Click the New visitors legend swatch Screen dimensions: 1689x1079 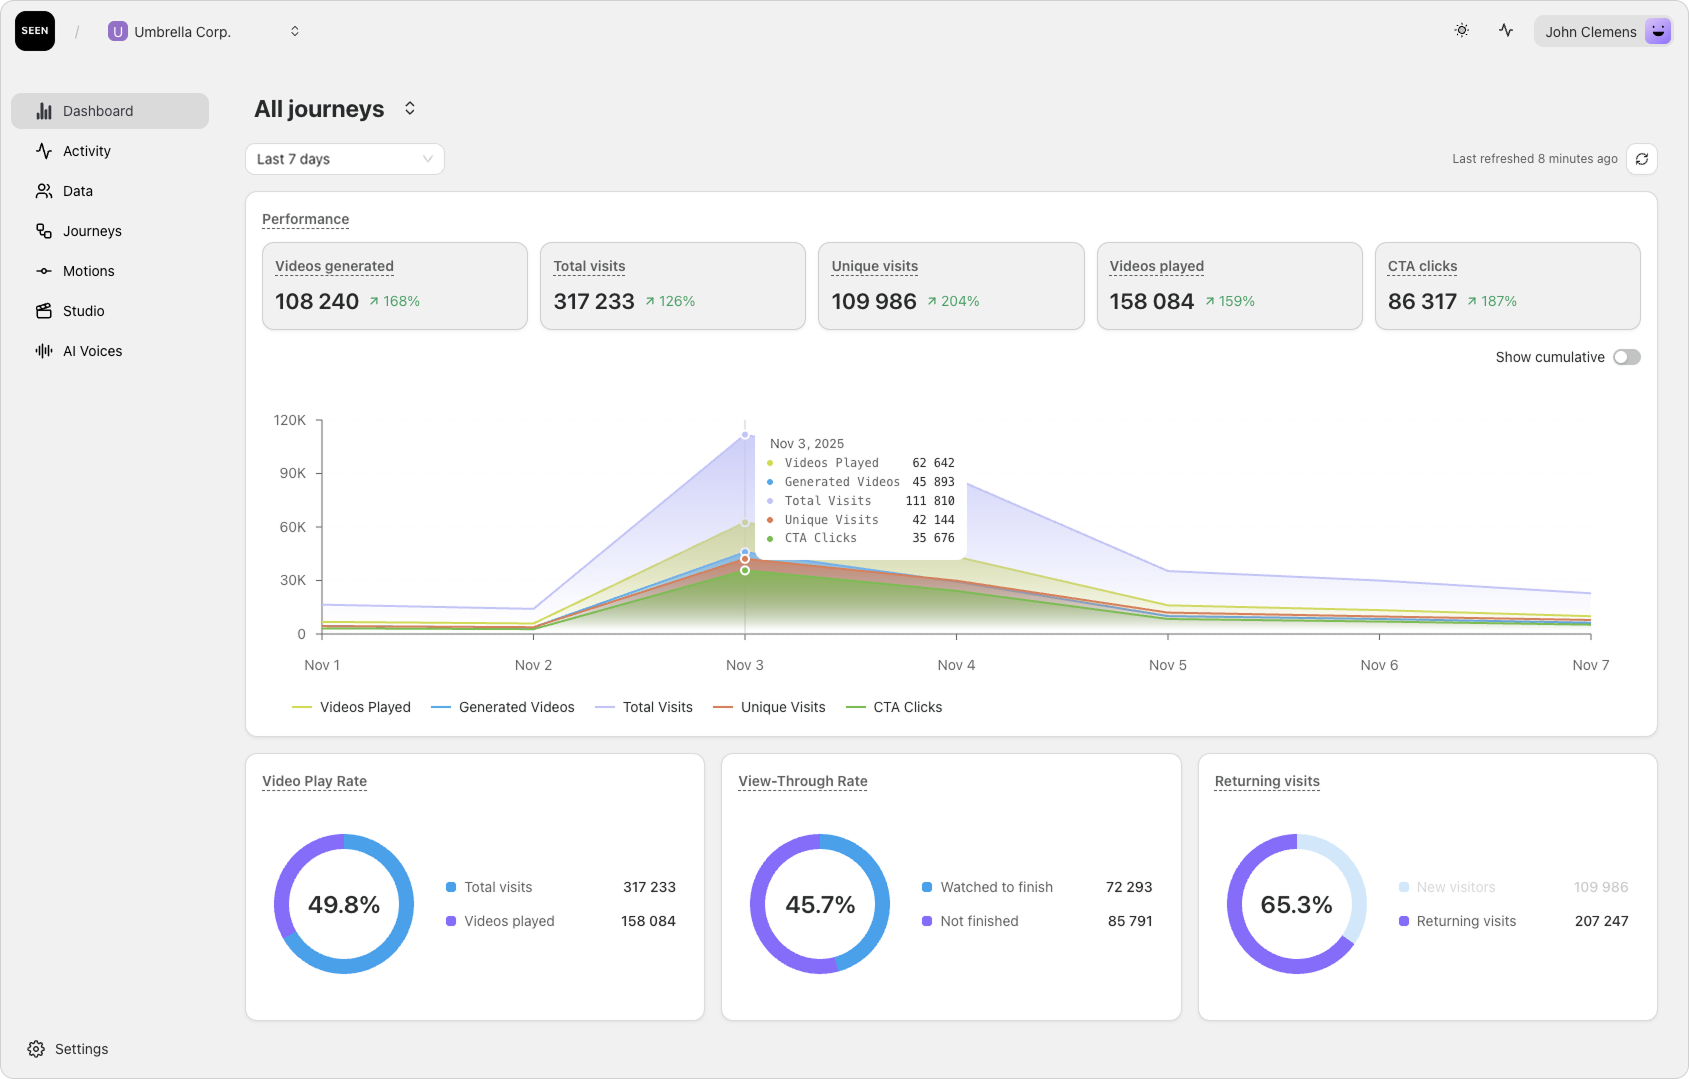pyautogui.click(x=1404, y=887)
